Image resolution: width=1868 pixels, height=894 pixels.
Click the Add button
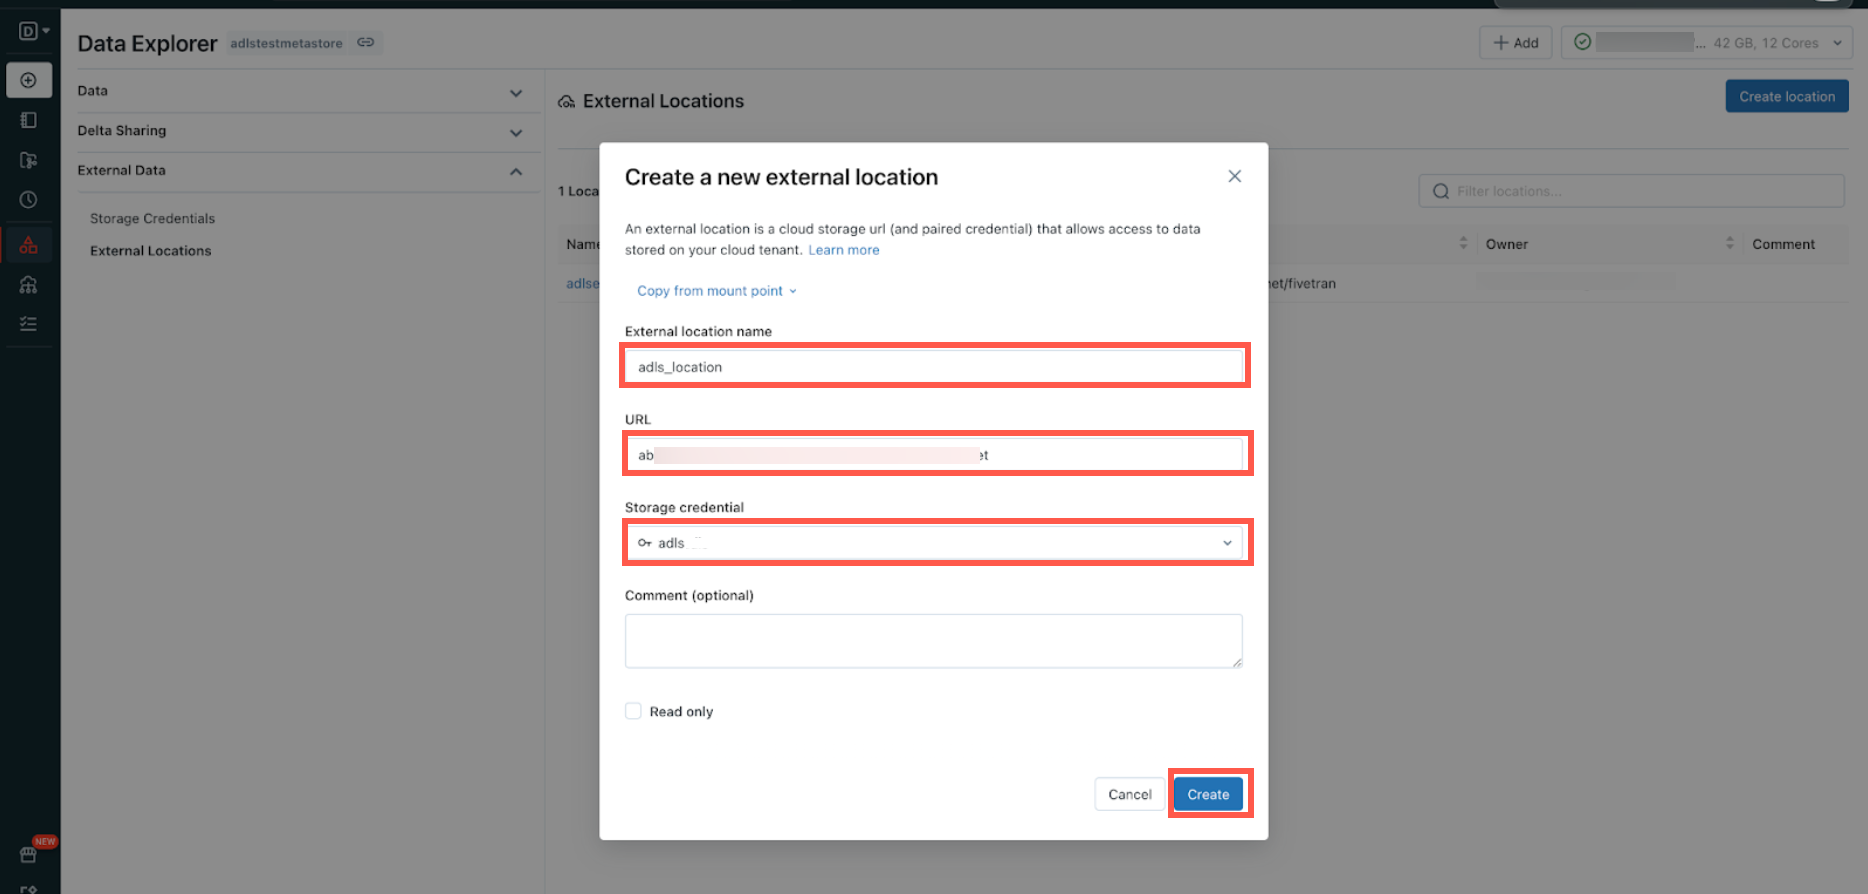(x=1516, y=42)
